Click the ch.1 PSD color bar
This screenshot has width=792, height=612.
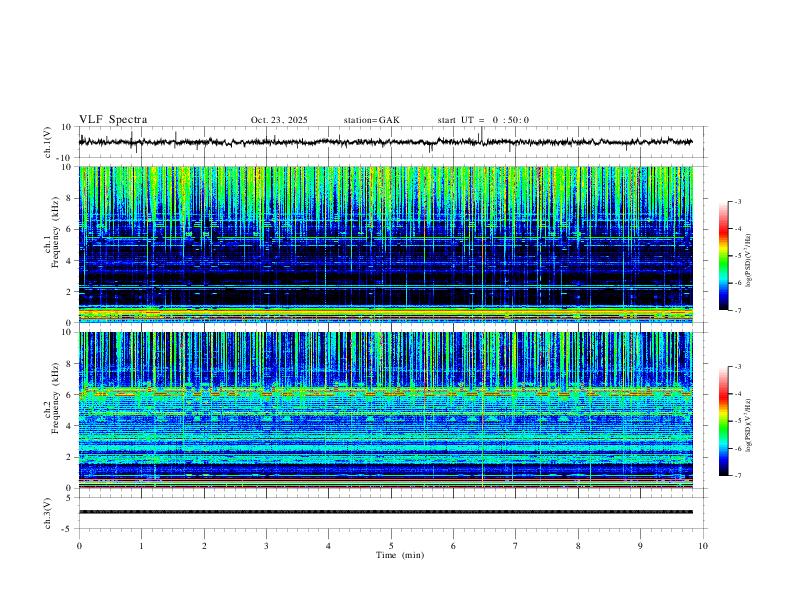[x=724, y=256]
